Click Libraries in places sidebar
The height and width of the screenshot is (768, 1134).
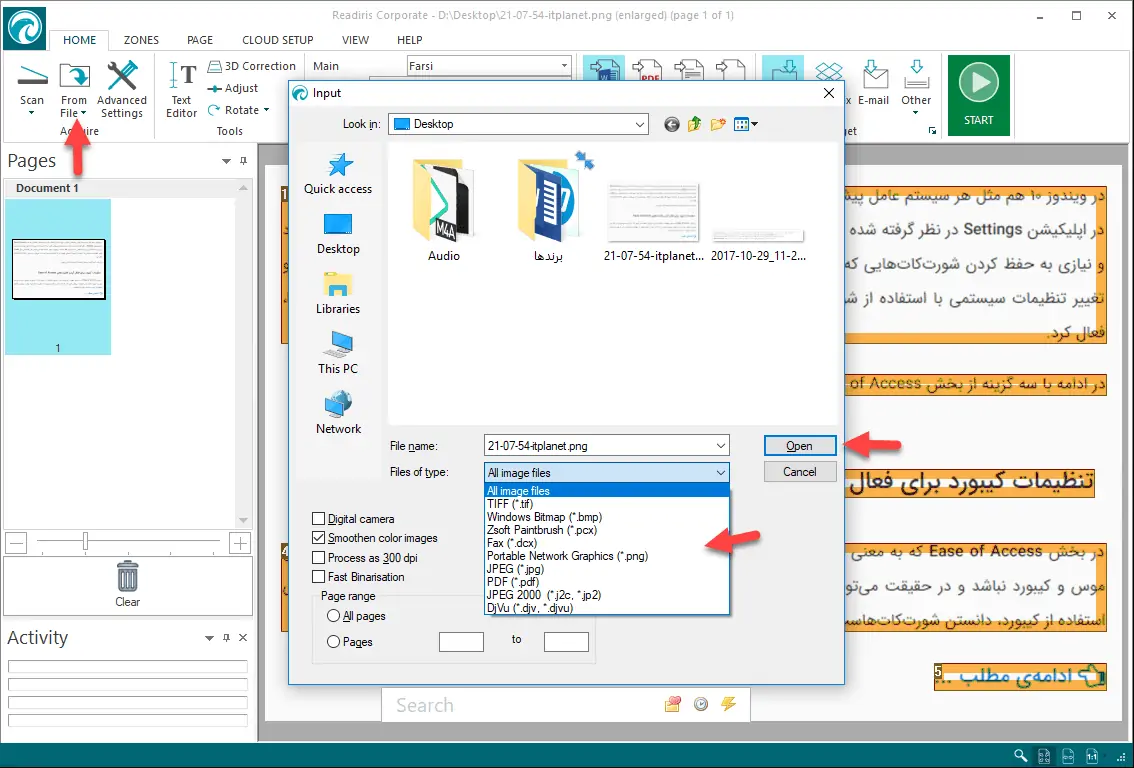(x=338, y=293)
